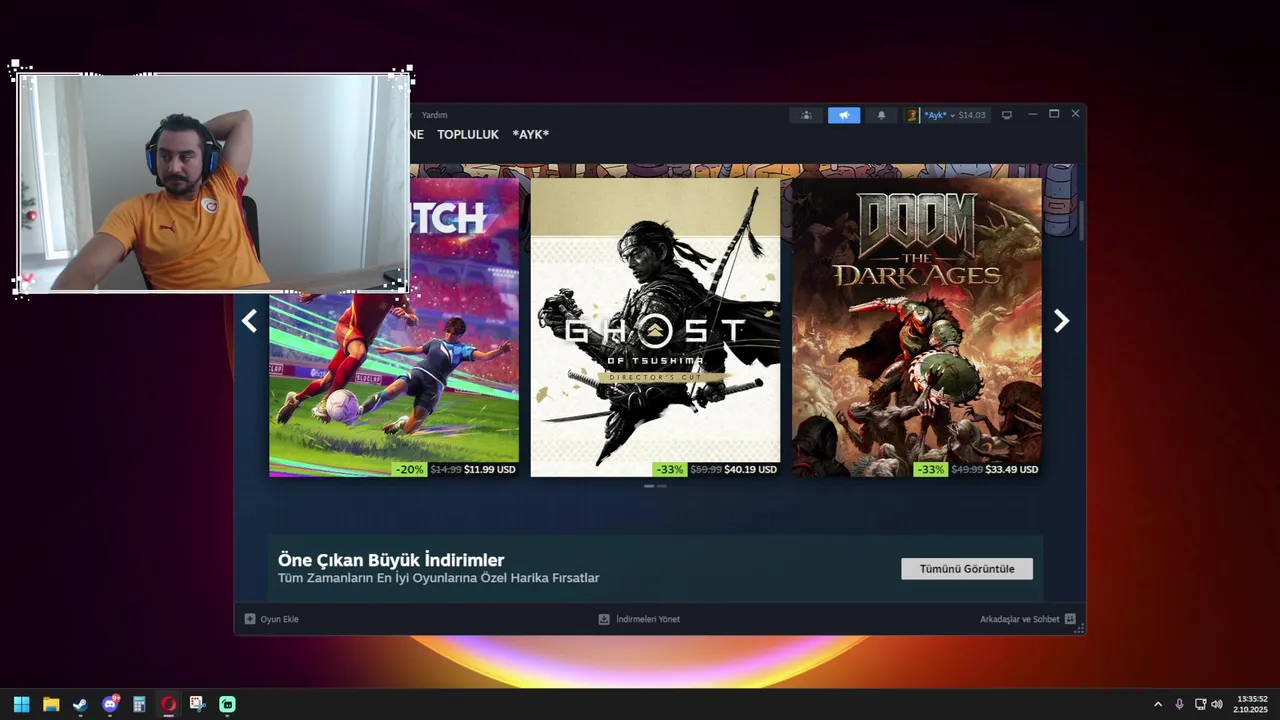The height and width of the screenshot is (720, 1280).
Task: Open the Yardım menu
Action: pos(435,115)
